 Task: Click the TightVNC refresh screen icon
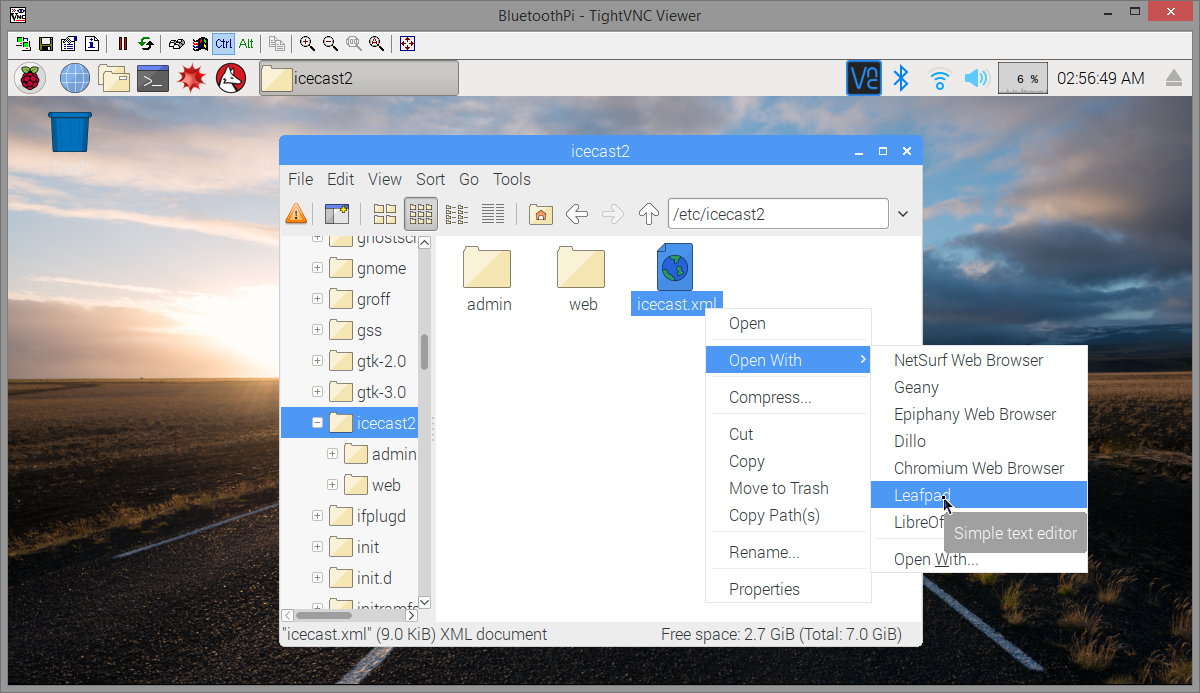(146, 44)
